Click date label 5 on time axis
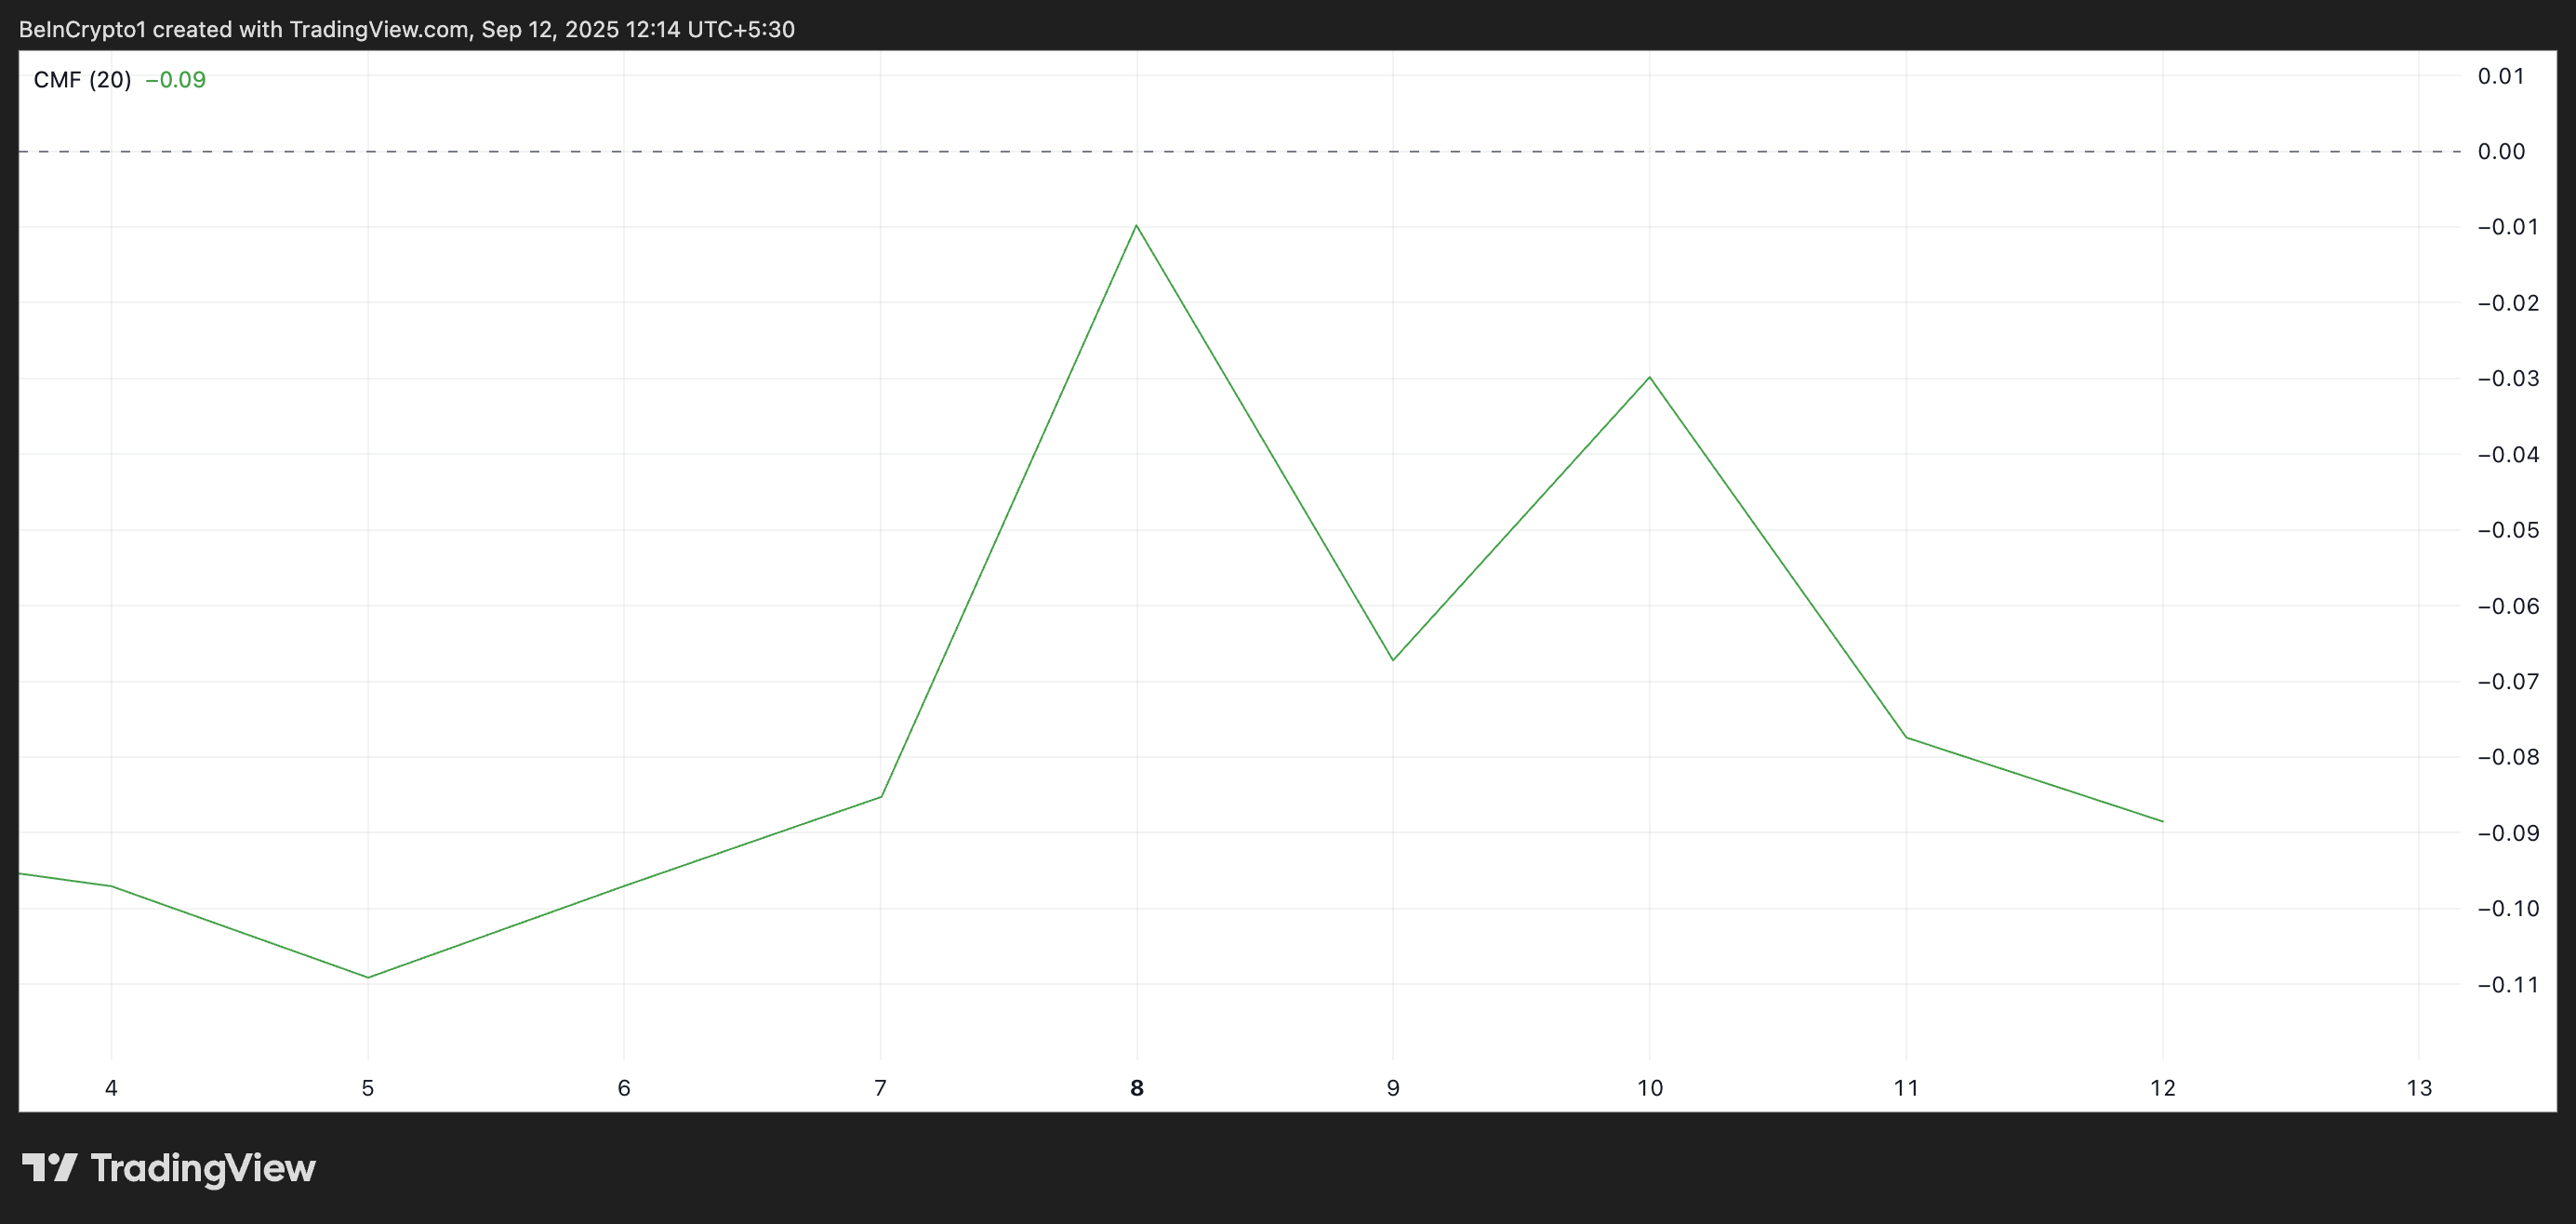This screenshot has width=2576, height=1224. point(368,1088)
